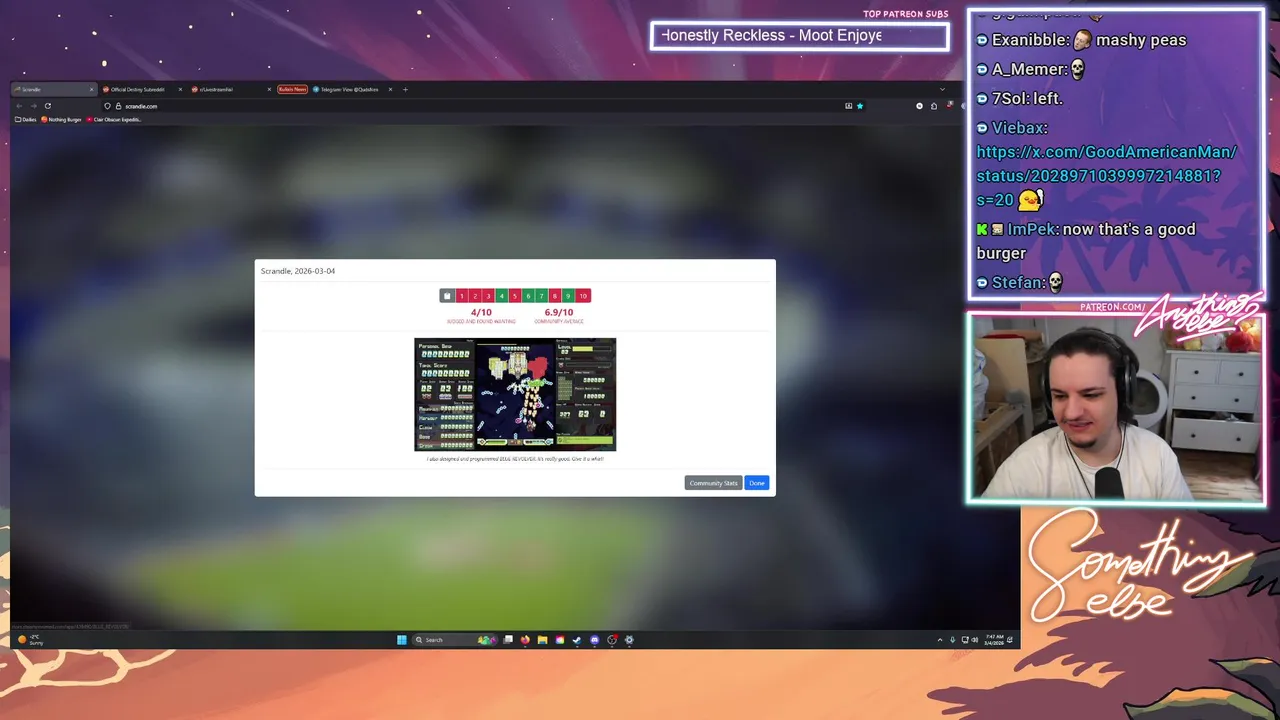
Task: Click the bookmark star icon
Action: click(x=859, y=106)
